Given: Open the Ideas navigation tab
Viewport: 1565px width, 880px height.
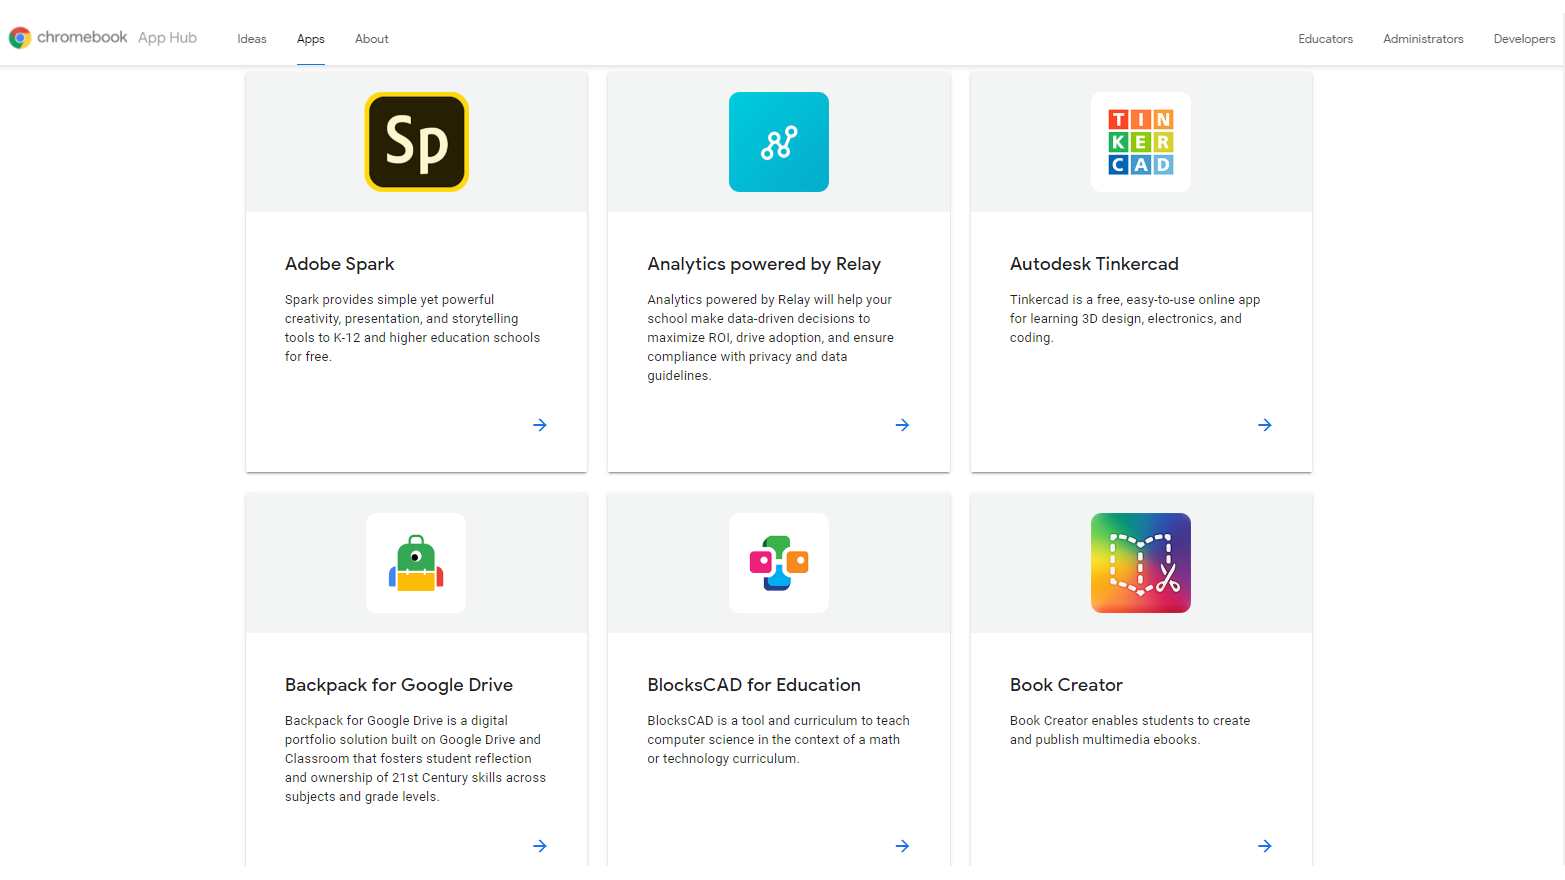Looking at the screenshot, I should [252, 39].
